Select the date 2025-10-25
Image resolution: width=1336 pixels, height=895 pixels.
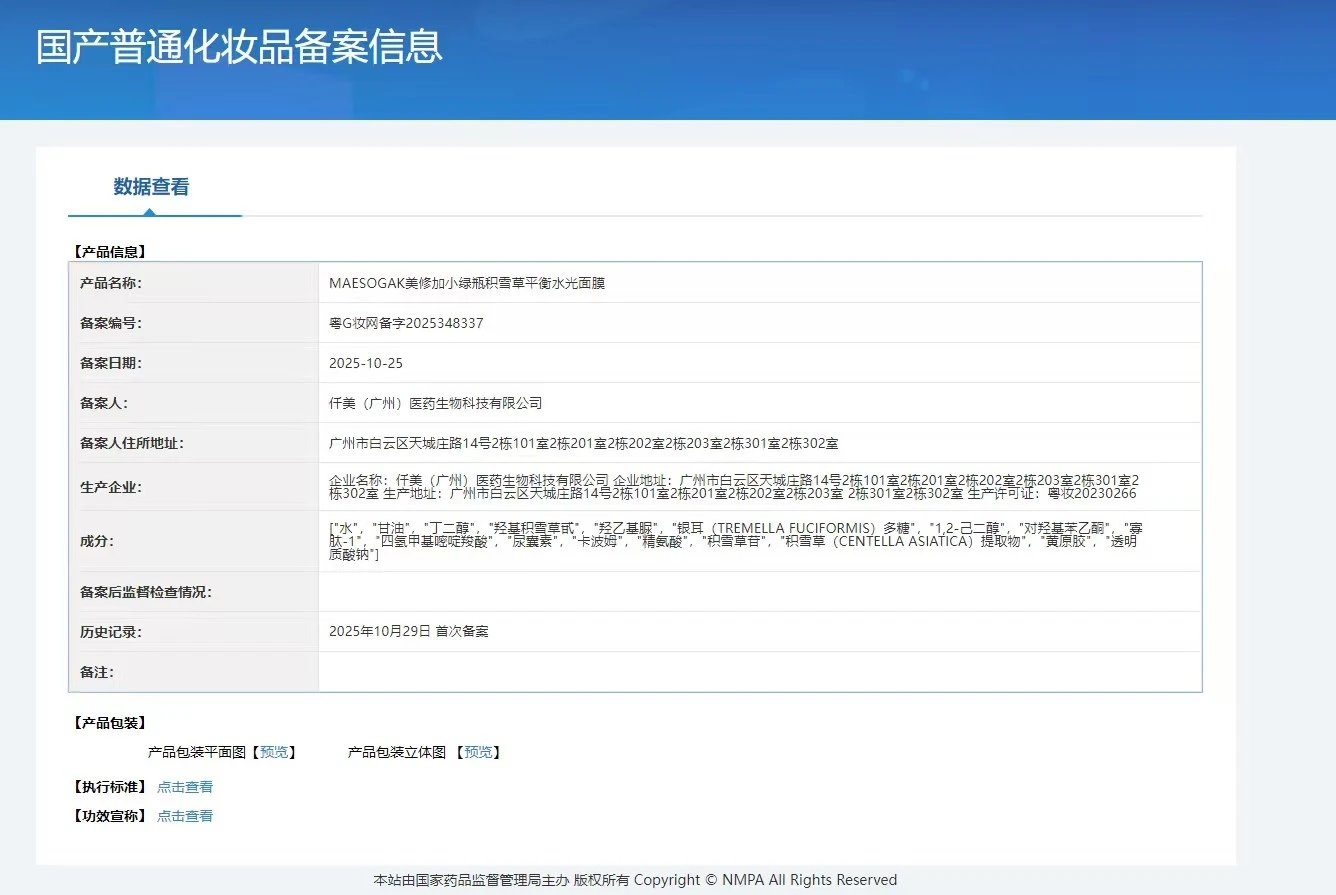point(366,363)
